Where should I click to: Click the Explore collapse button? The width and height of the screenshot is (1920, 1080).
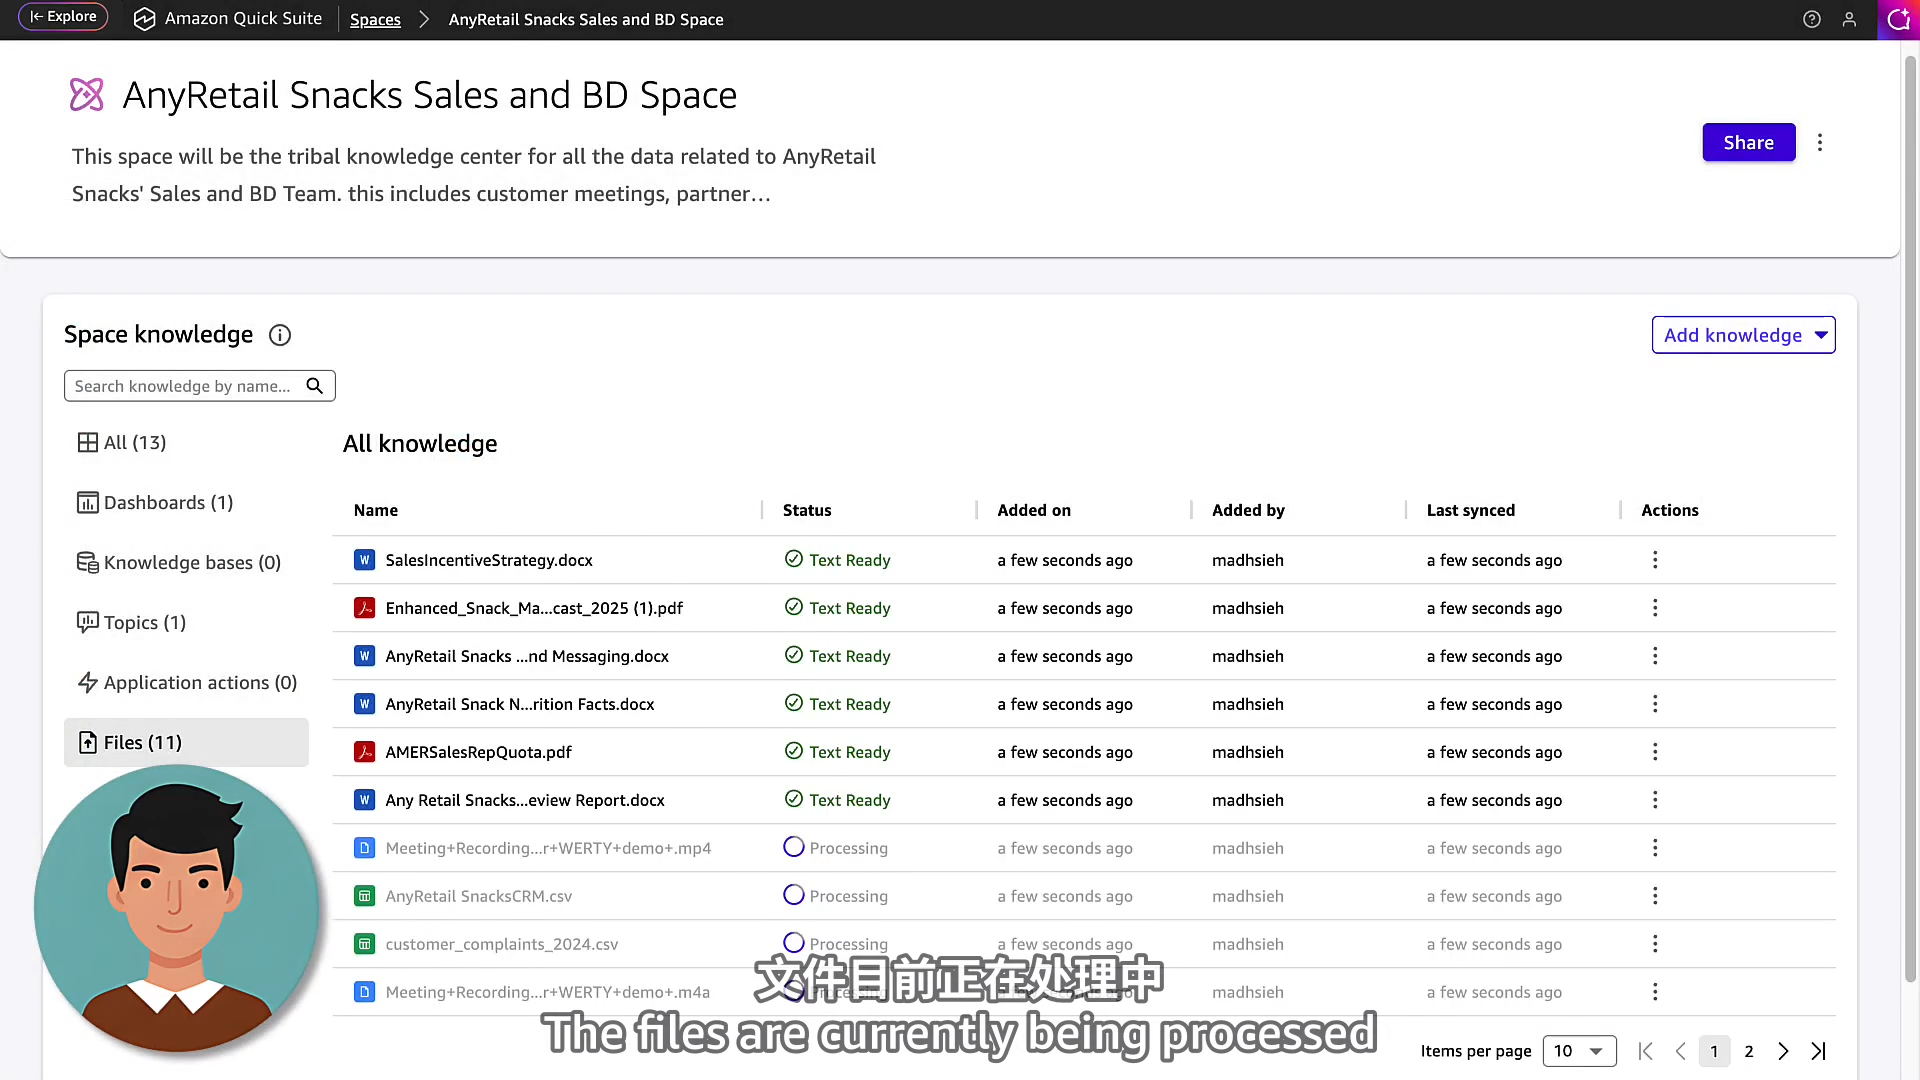click(63, 17)
